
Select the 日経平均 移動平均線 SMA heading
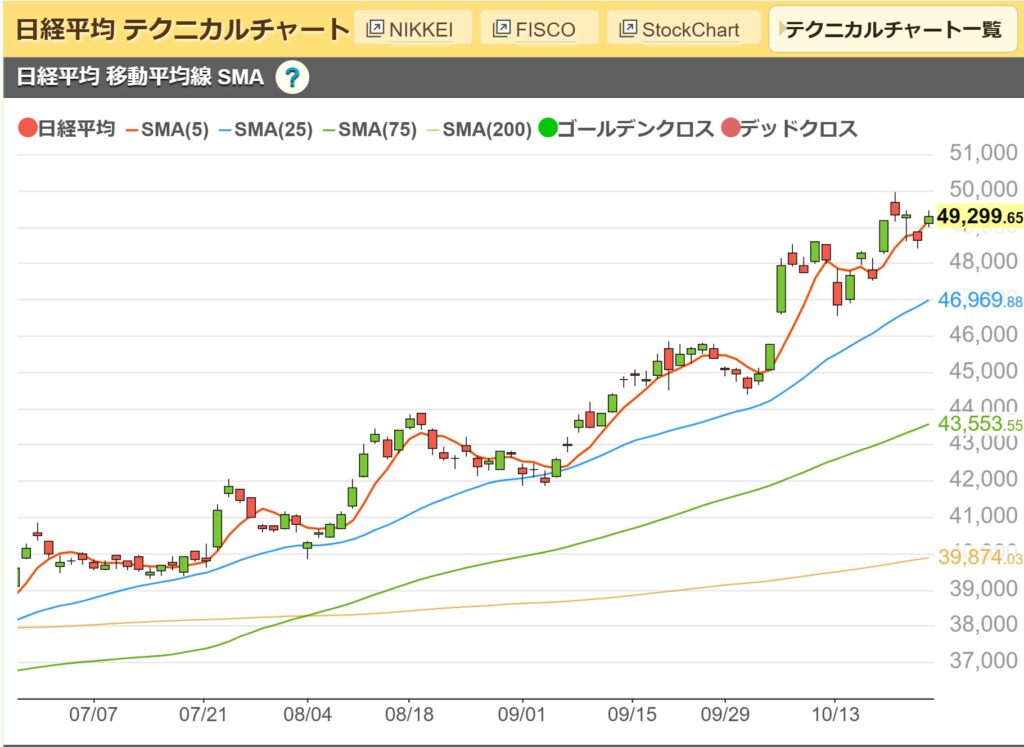coord(140,78)
